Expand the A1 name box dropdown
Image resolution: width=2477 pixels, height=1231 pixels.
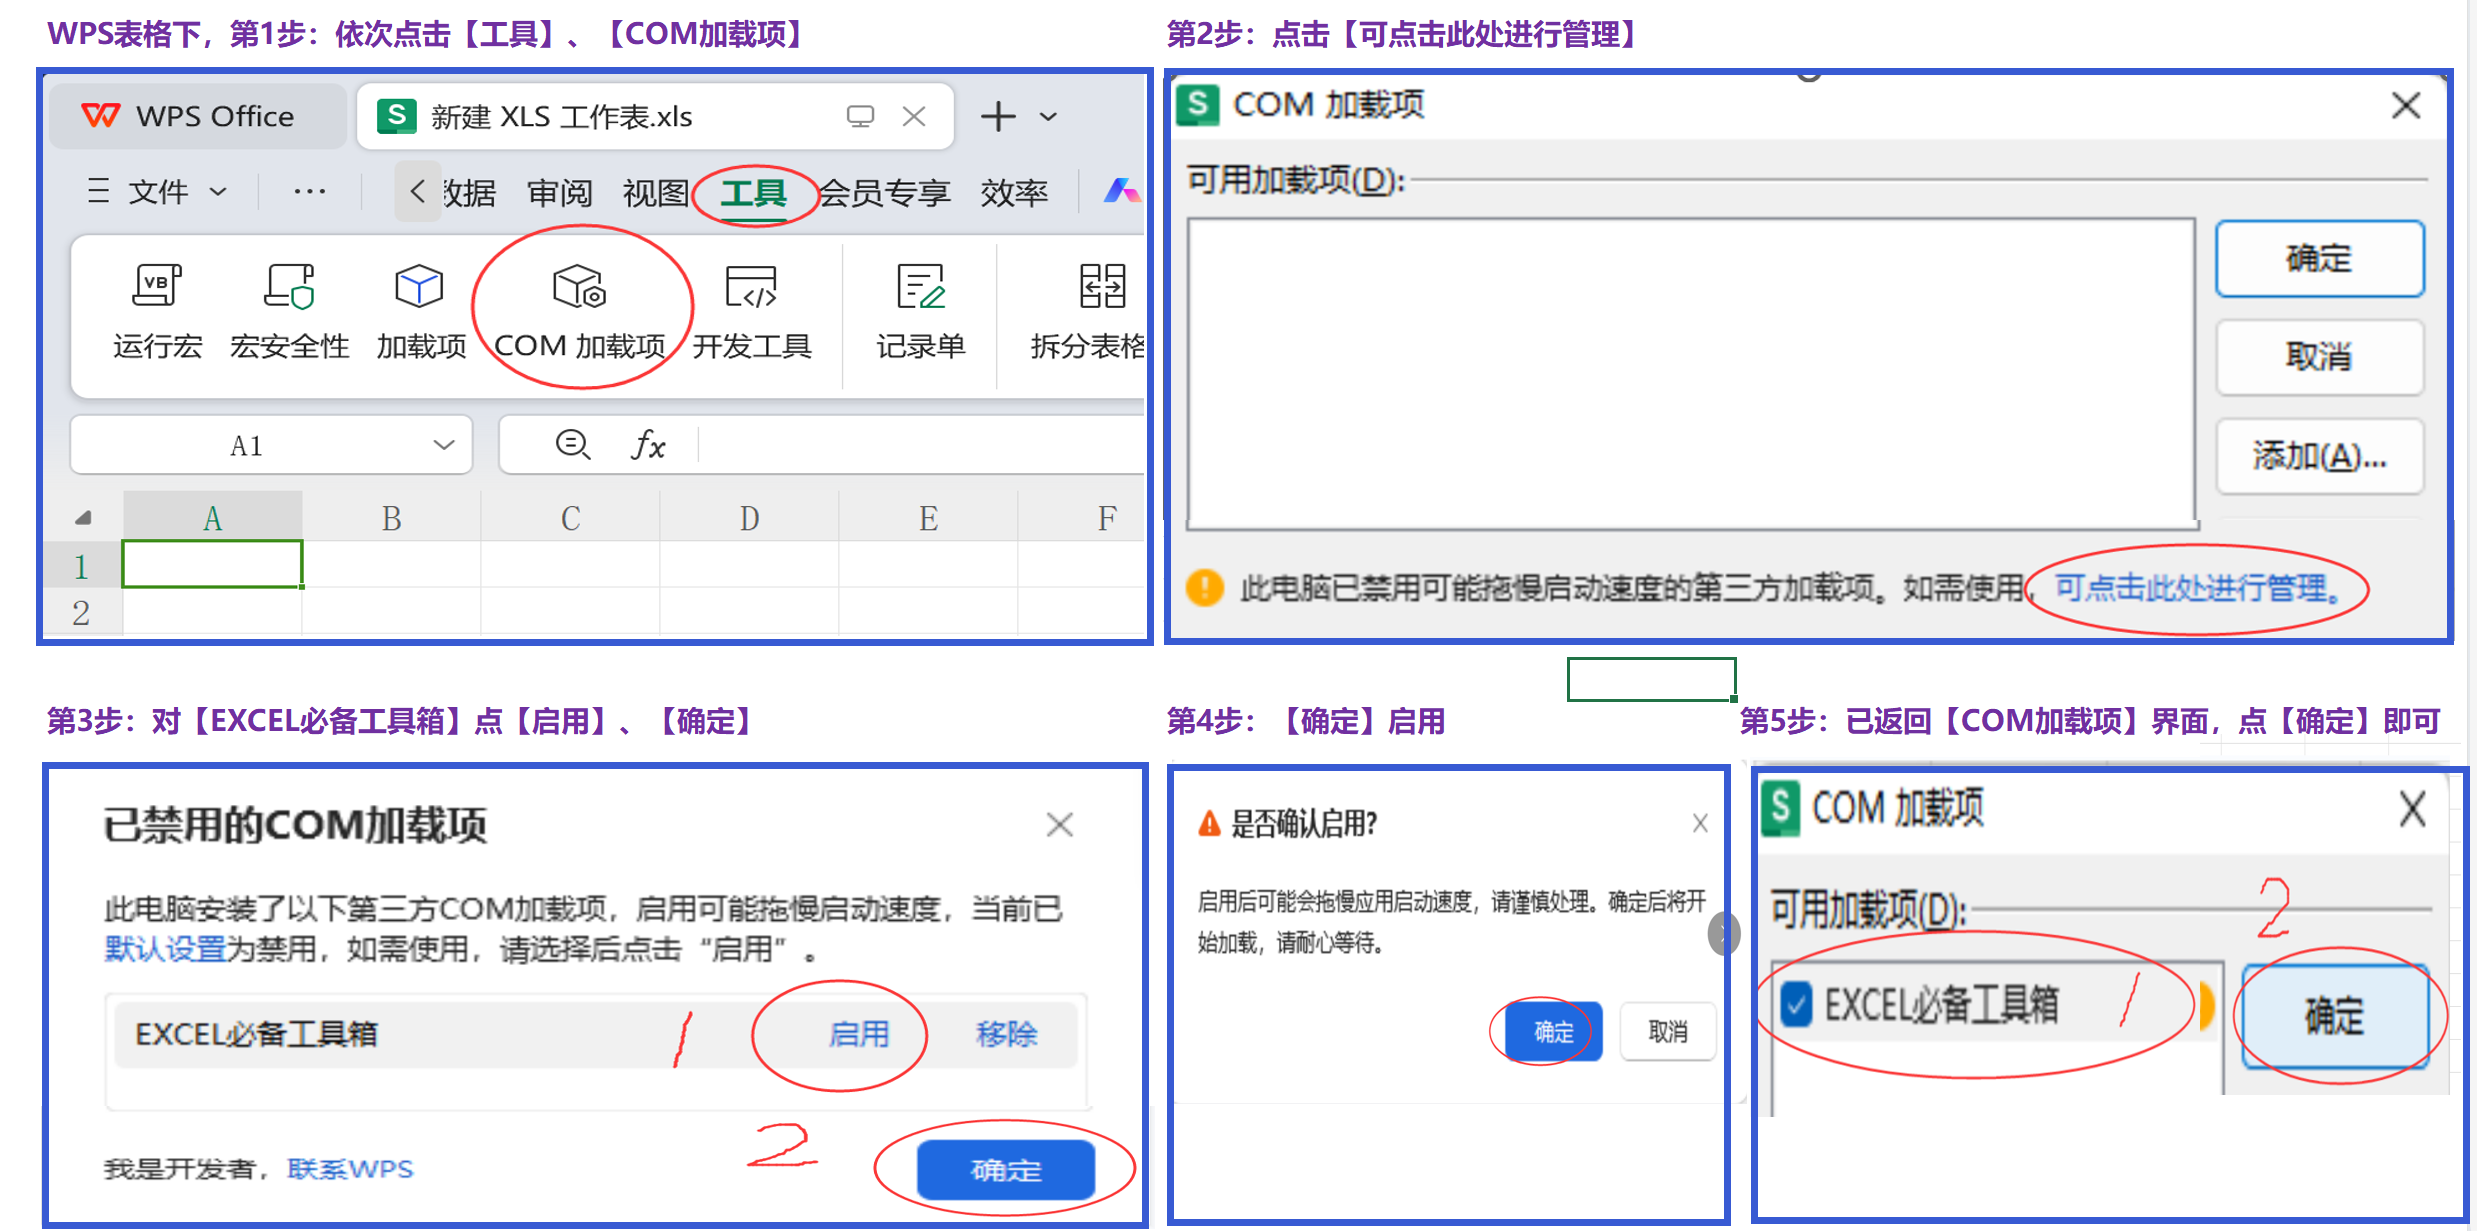(x=444, y=445)
